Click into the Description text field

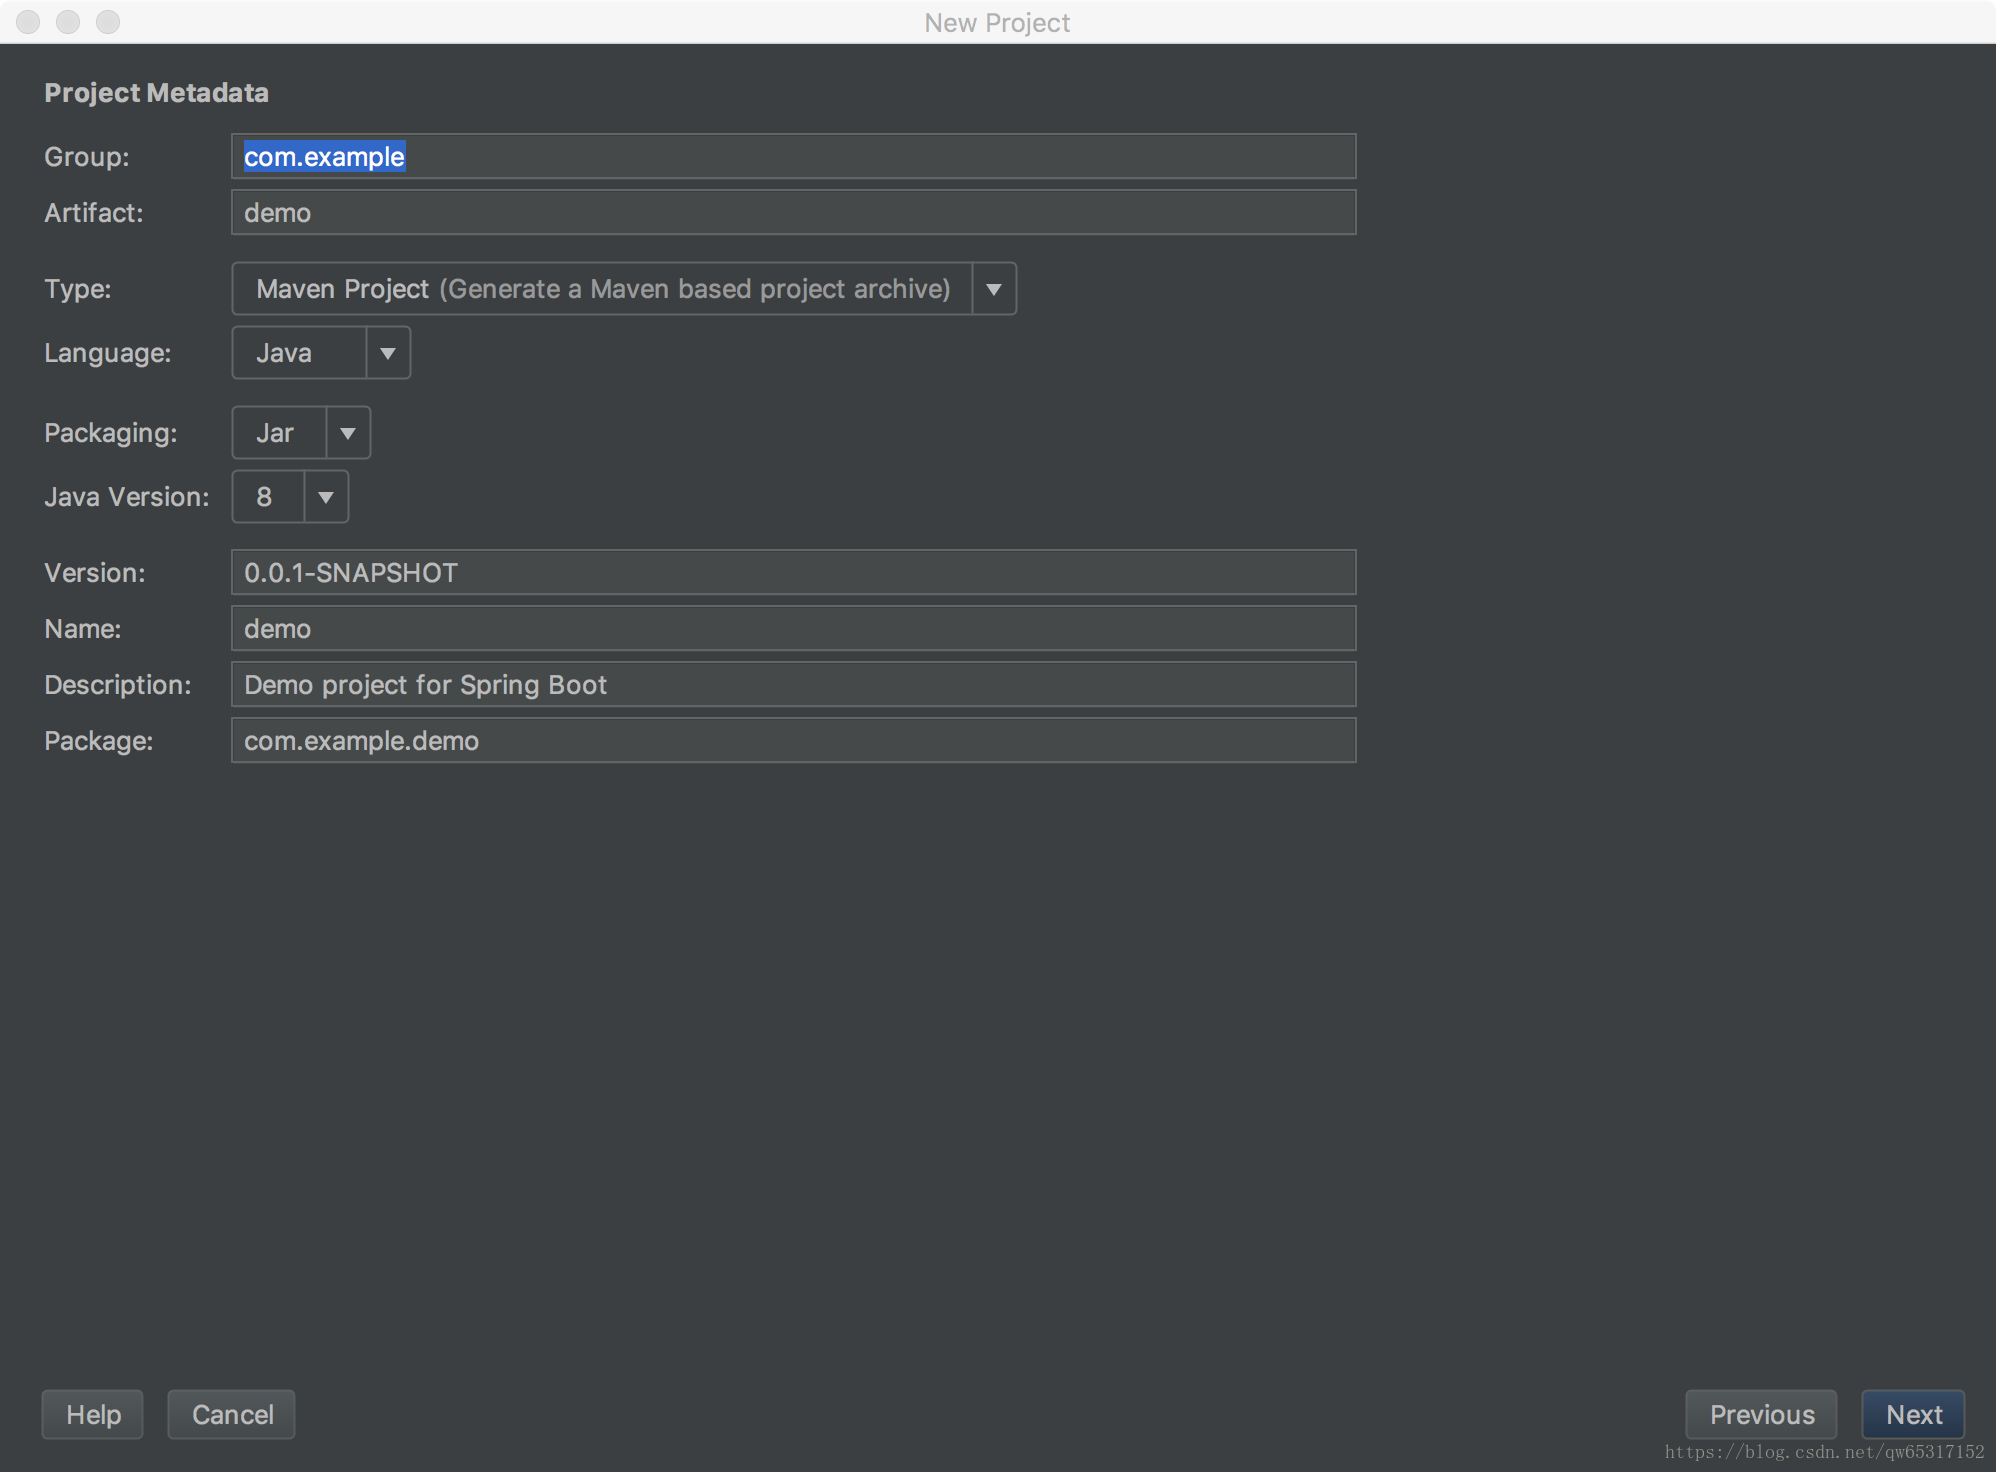[x=792, y=685]
